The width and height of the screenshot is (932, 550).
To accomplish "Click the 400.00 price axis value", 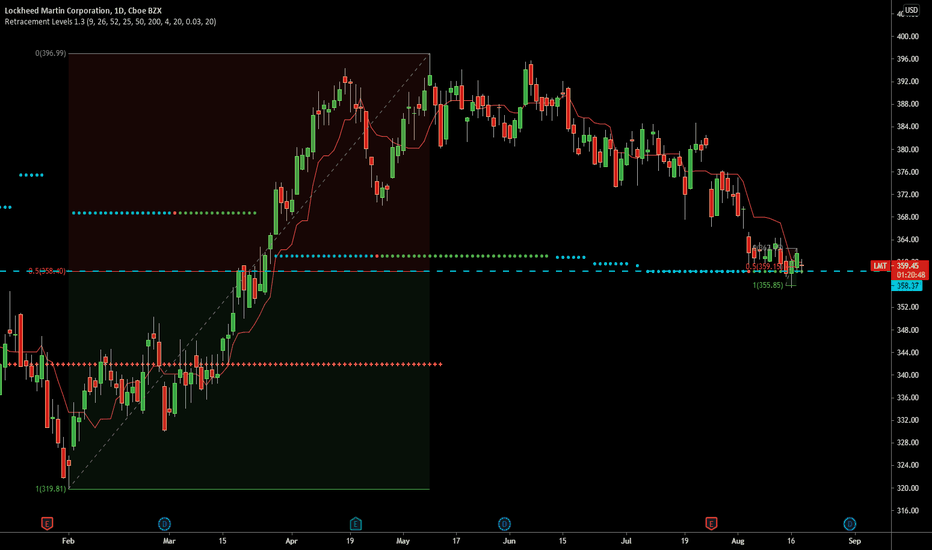I will tap(908, 36).
